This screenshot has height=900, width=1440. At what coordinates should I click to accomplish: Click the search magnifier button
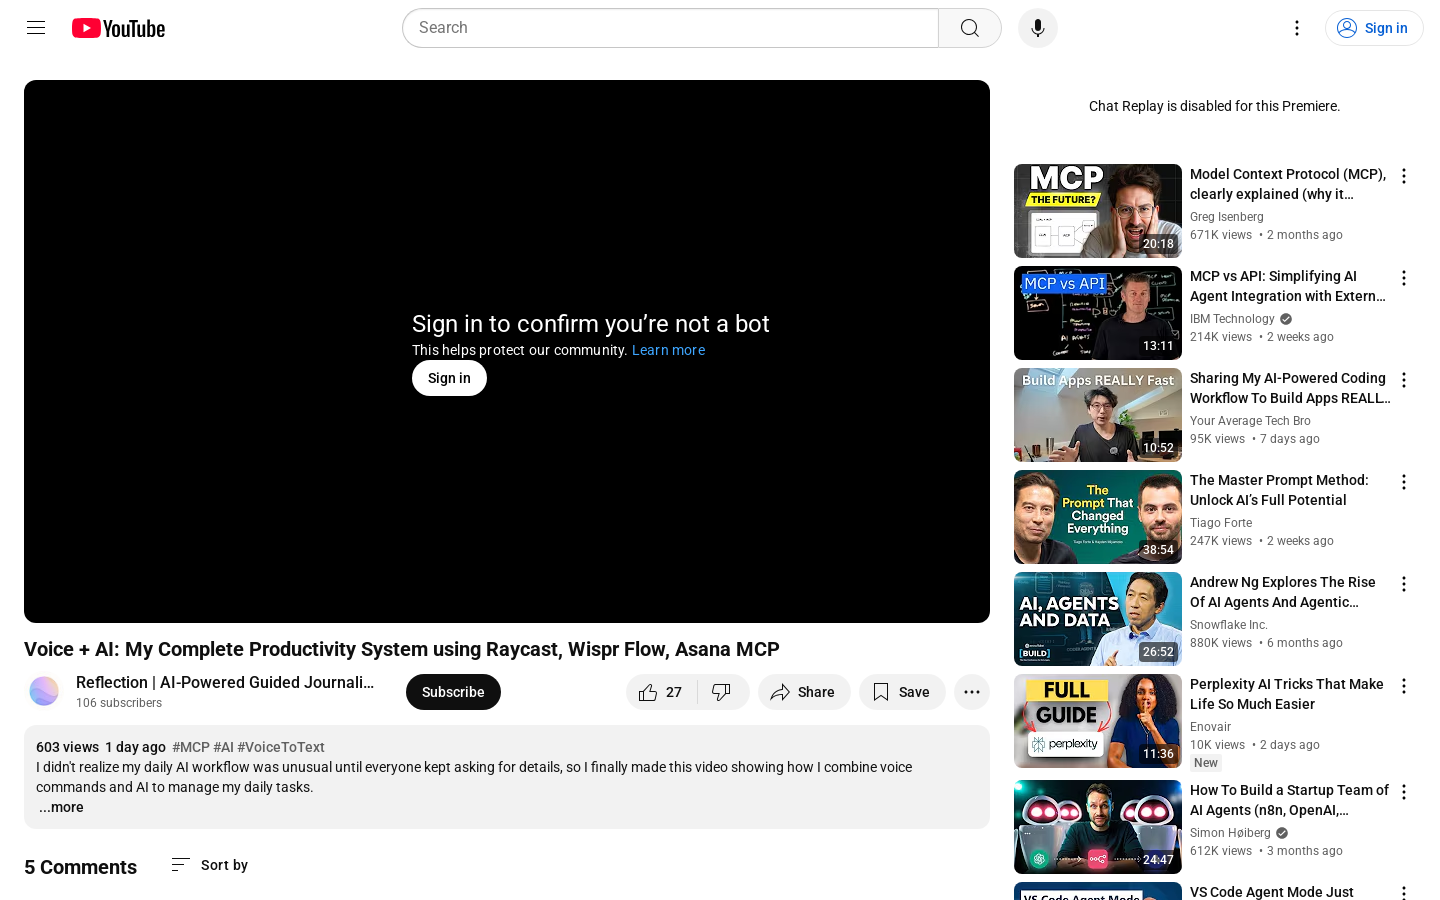970,28
